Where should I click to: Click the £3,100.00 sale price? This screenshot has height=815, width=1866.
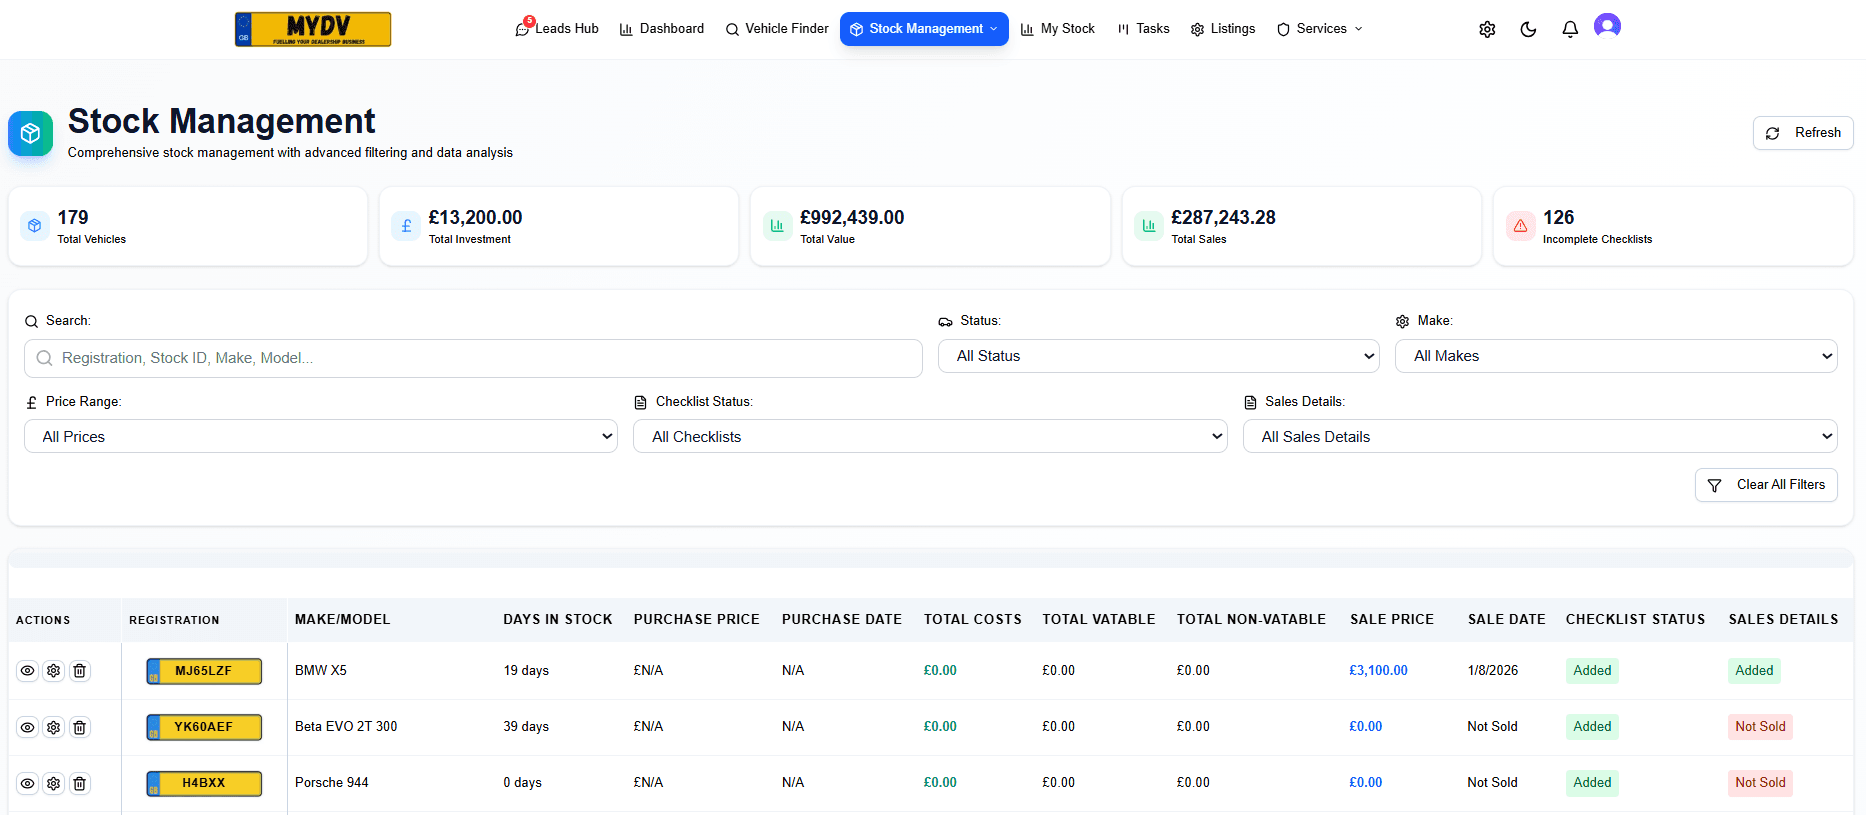point(1378,671)
